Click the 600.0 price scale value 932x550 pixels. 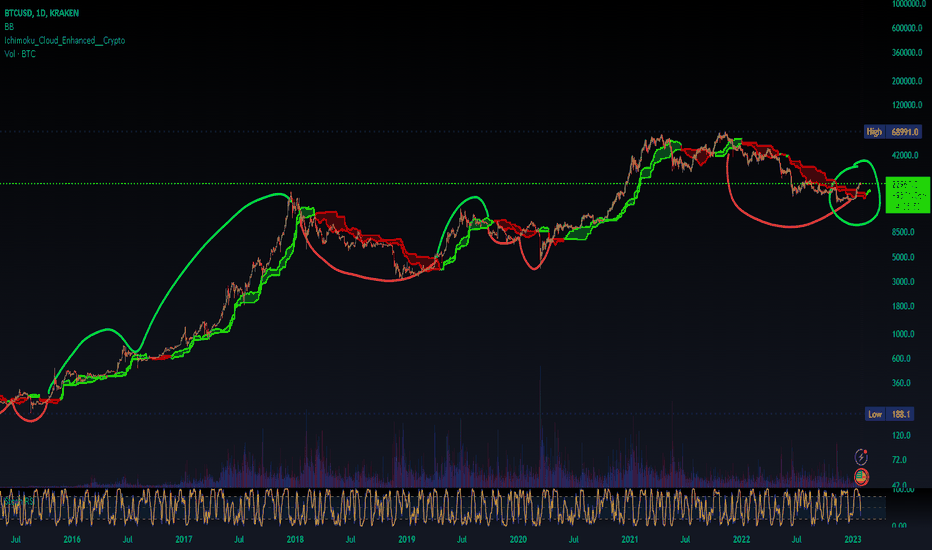pyautogui.click(x=901, y=359)
